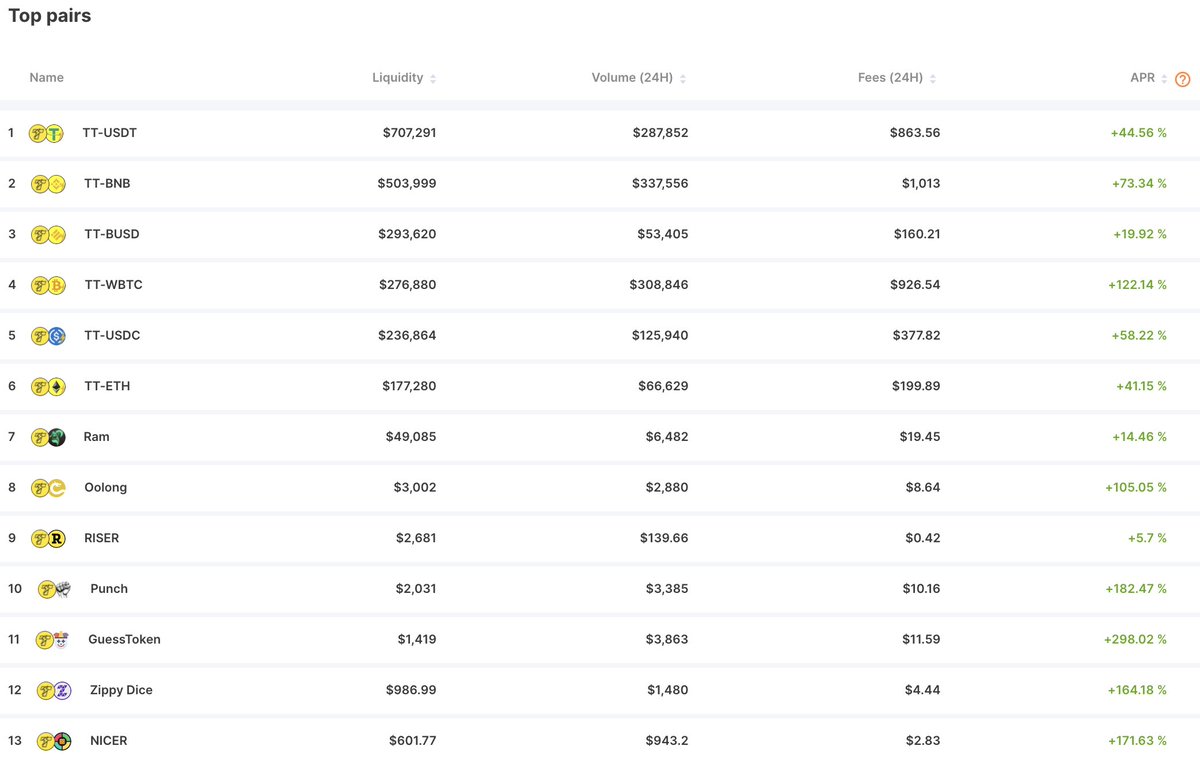Click liquidity value $986.99

click(x=411, y=690)
